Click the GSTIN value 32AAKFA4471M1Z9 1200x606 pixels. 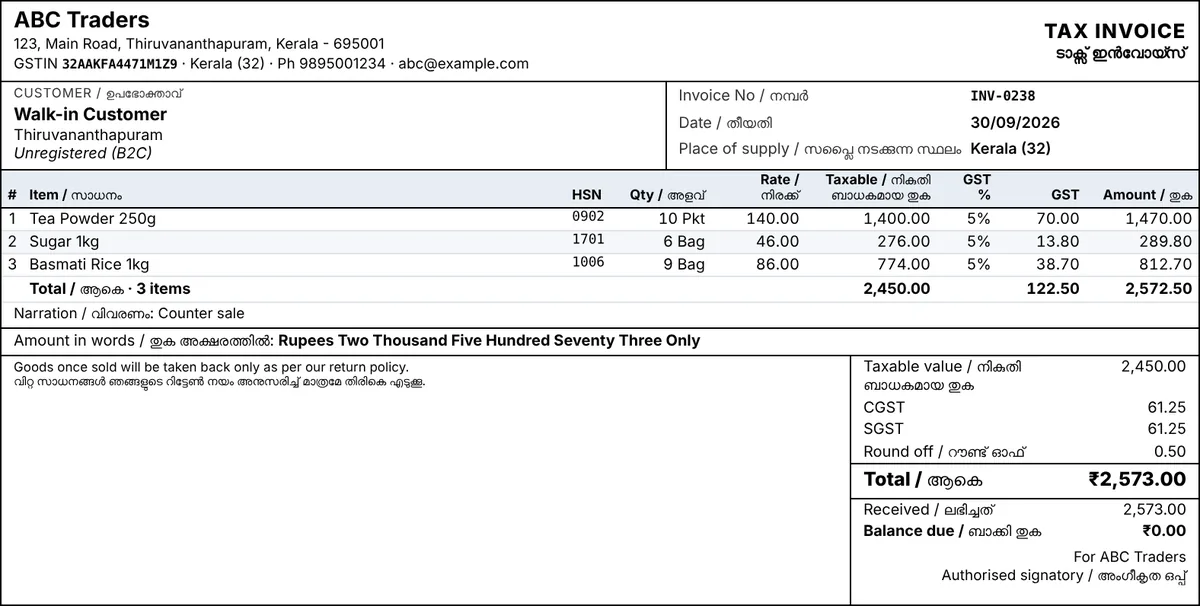point(120,64)
